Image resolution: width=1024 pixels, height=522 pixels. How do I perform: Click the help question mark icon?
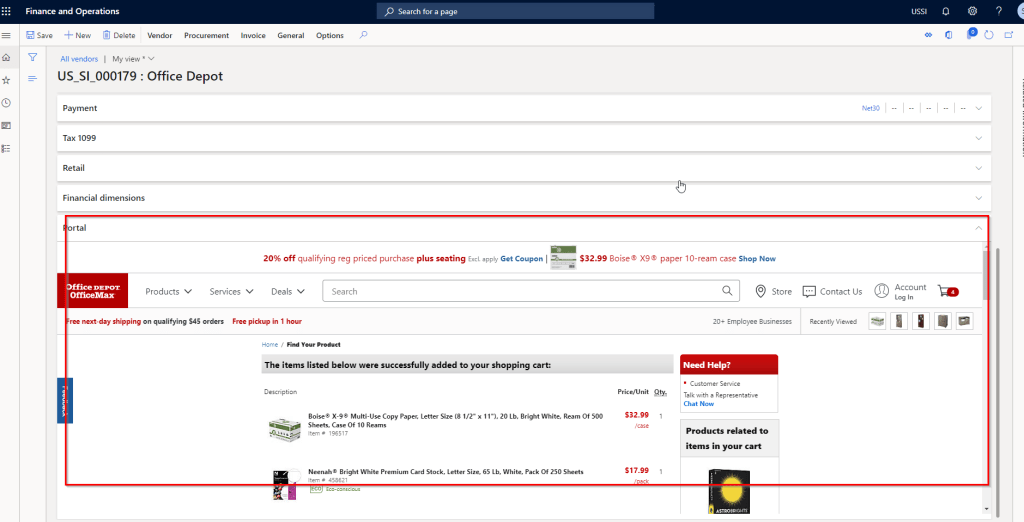[x=998, y=11]
